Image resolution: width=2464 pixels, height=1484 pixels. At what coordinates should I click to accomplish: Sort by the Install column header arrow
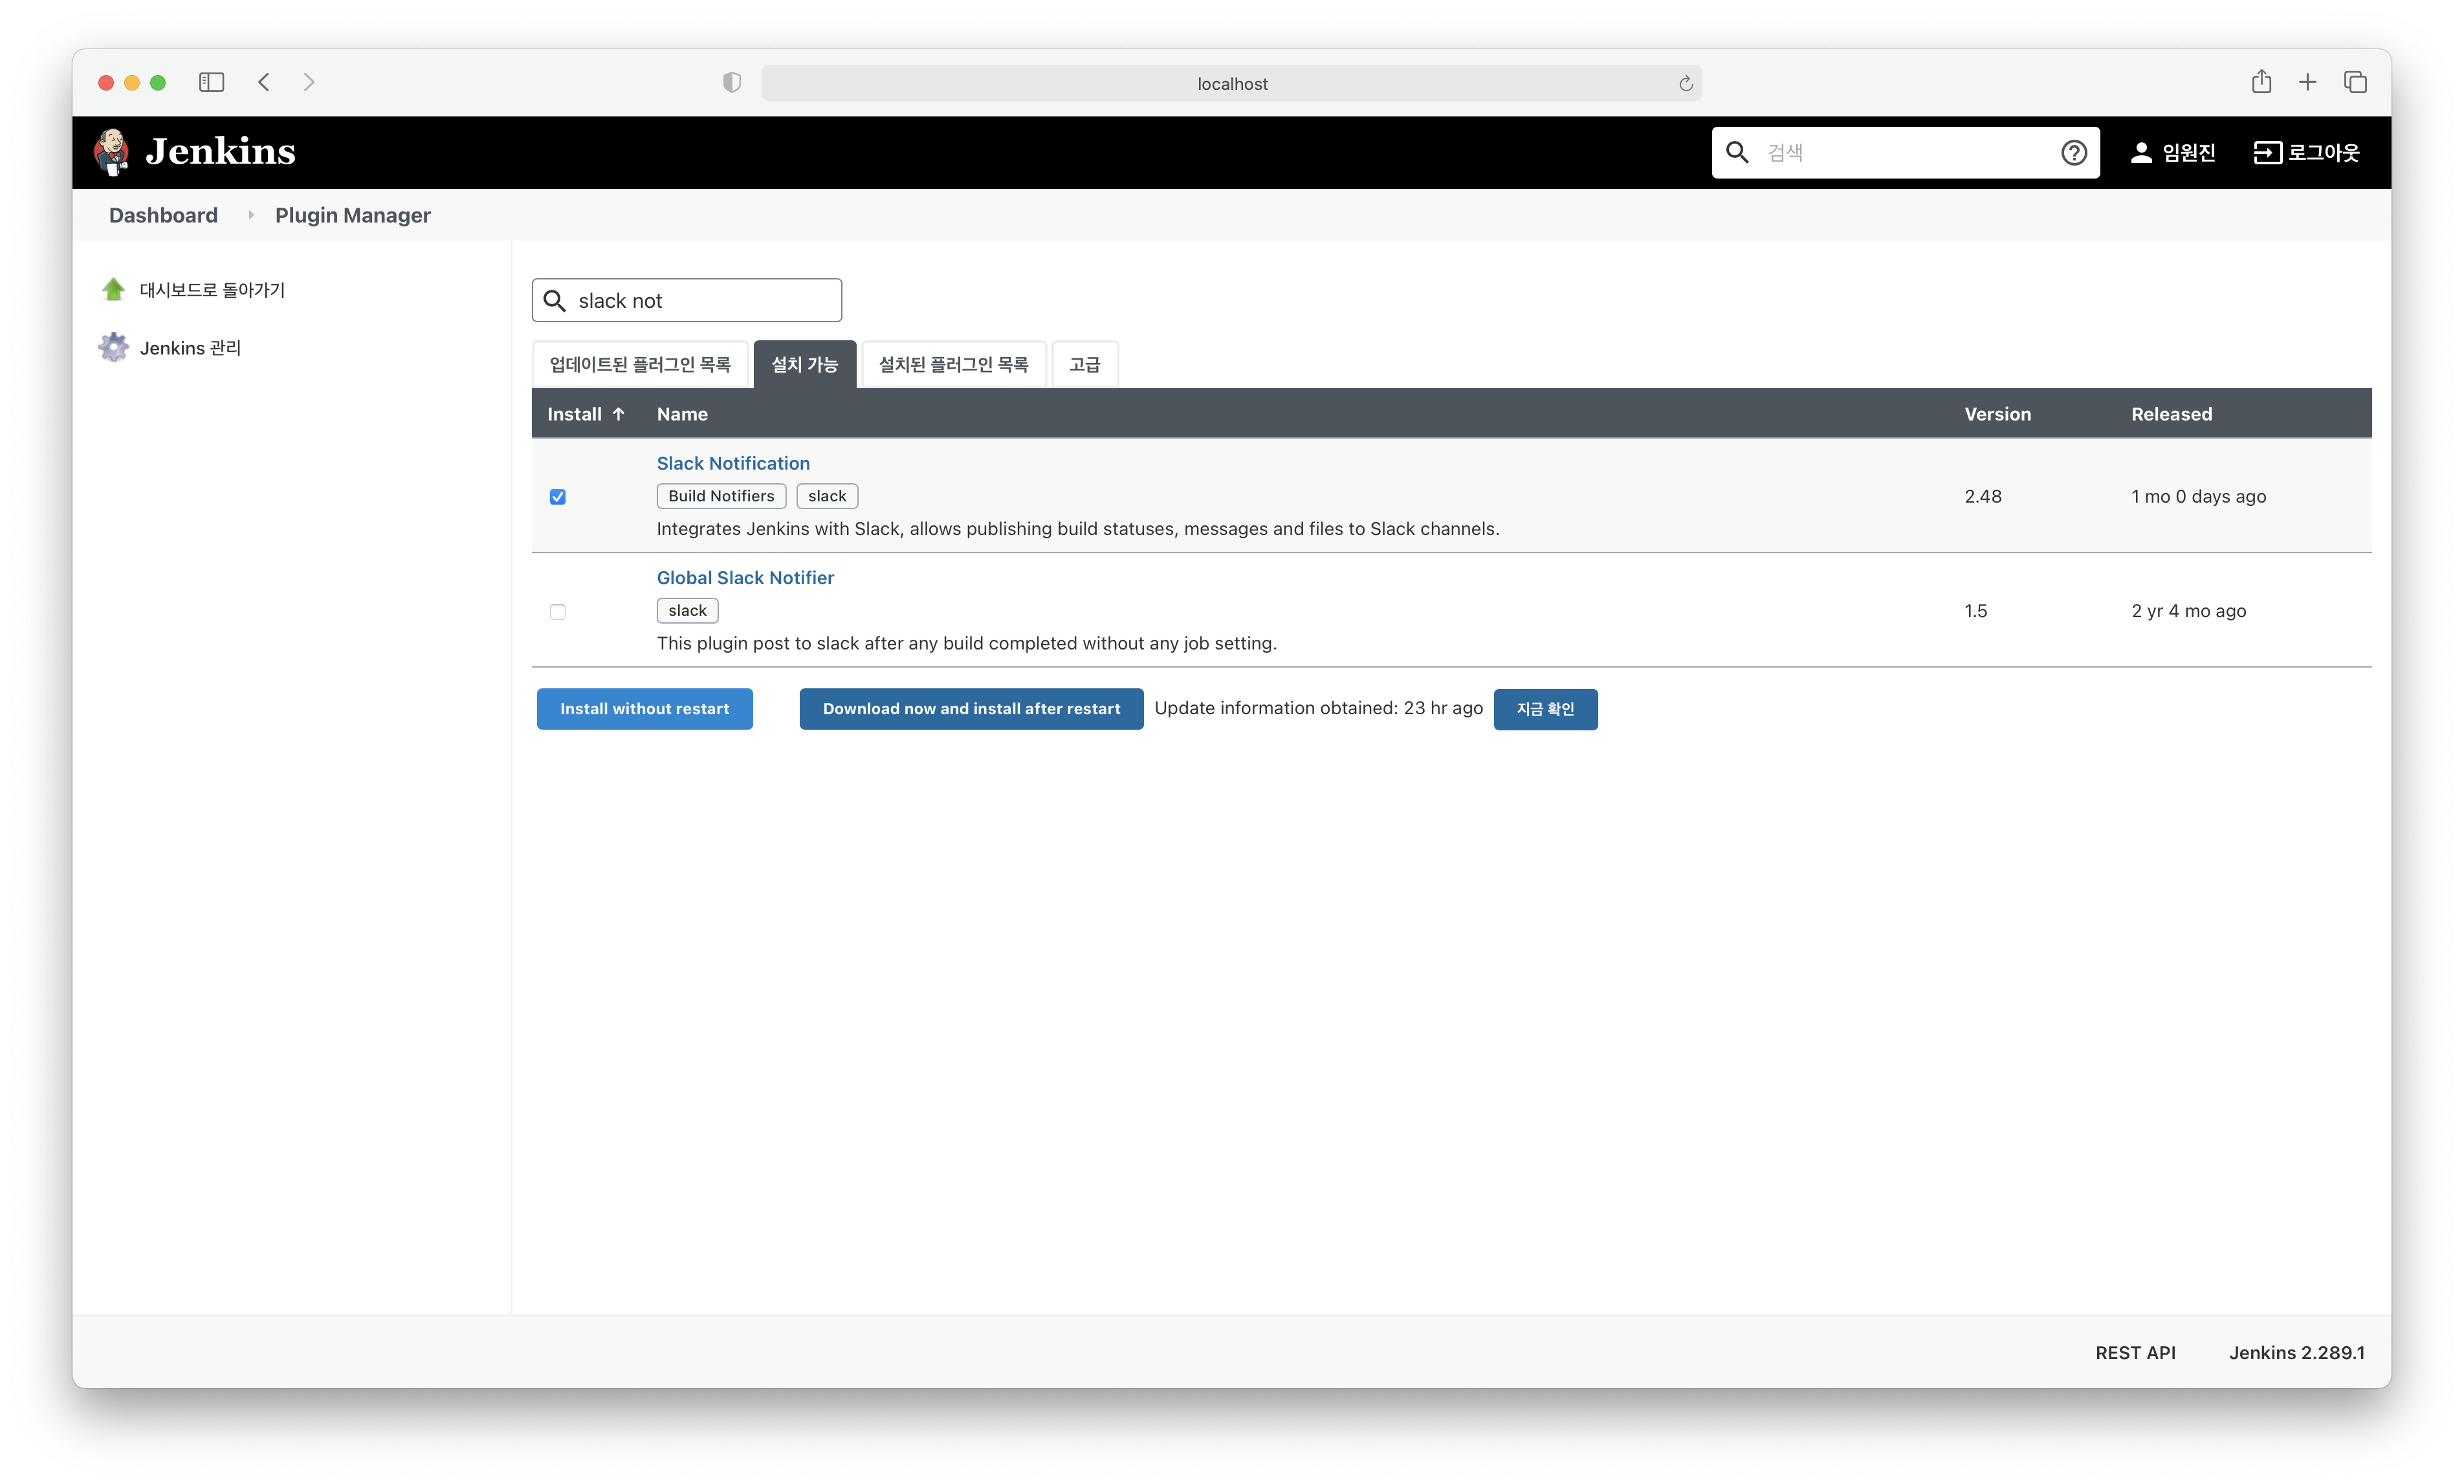[x=619, y=414]
